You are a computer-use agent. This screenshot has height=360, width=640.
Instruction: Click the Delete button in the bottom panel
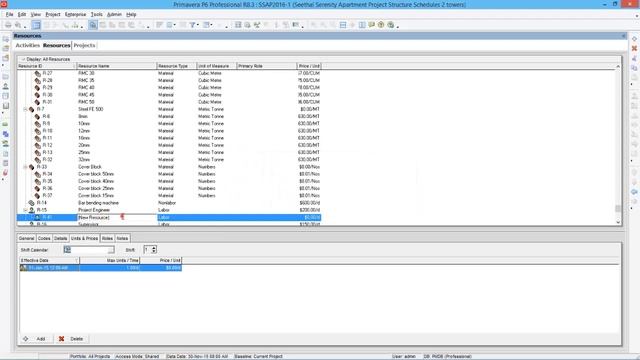coord(72,339)
